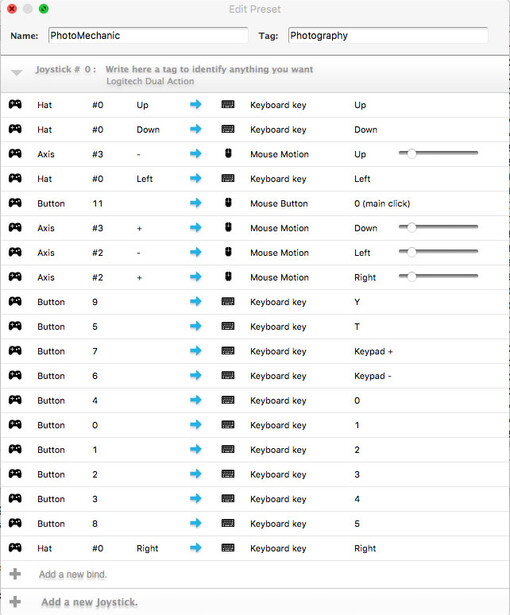Click the mouse icon for Button 11 bind

tap(228, 203)
